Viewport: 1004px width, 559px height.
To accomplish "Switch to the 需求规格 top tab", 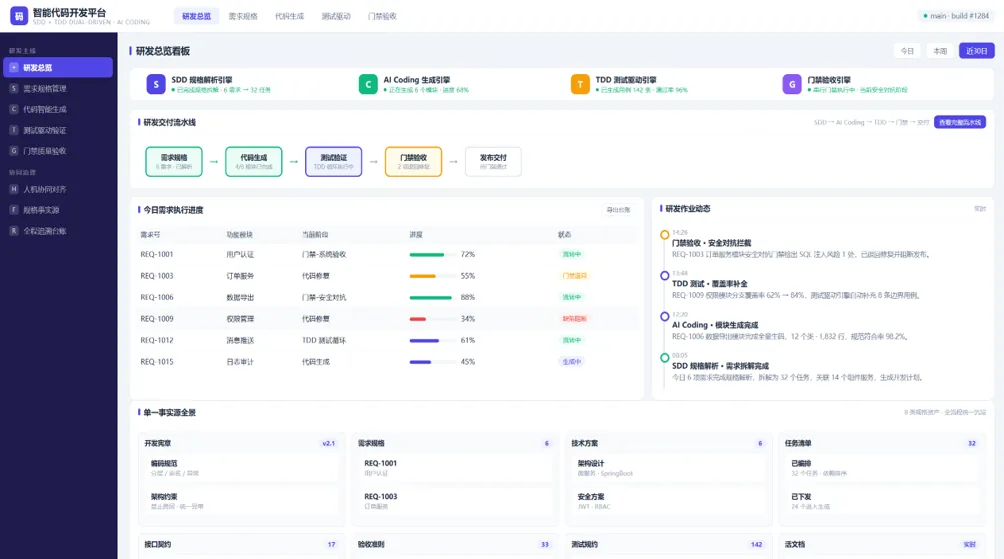I will (x=243, y=16).
